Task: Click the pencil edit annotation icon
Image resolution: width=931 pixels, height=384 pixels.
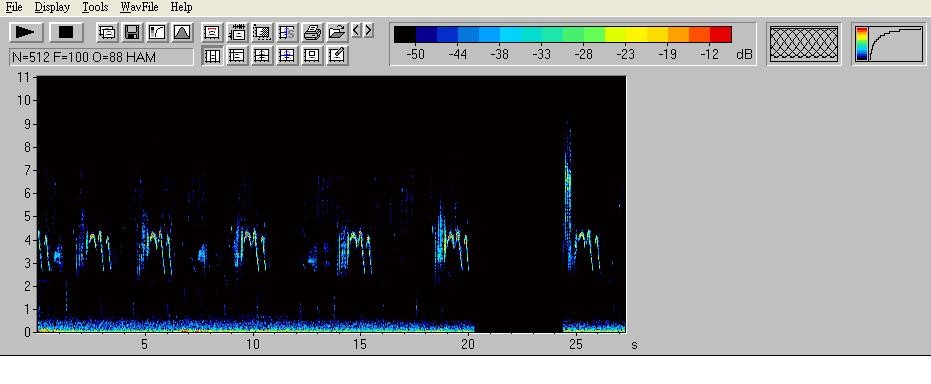Action: (x=337, y=56)
